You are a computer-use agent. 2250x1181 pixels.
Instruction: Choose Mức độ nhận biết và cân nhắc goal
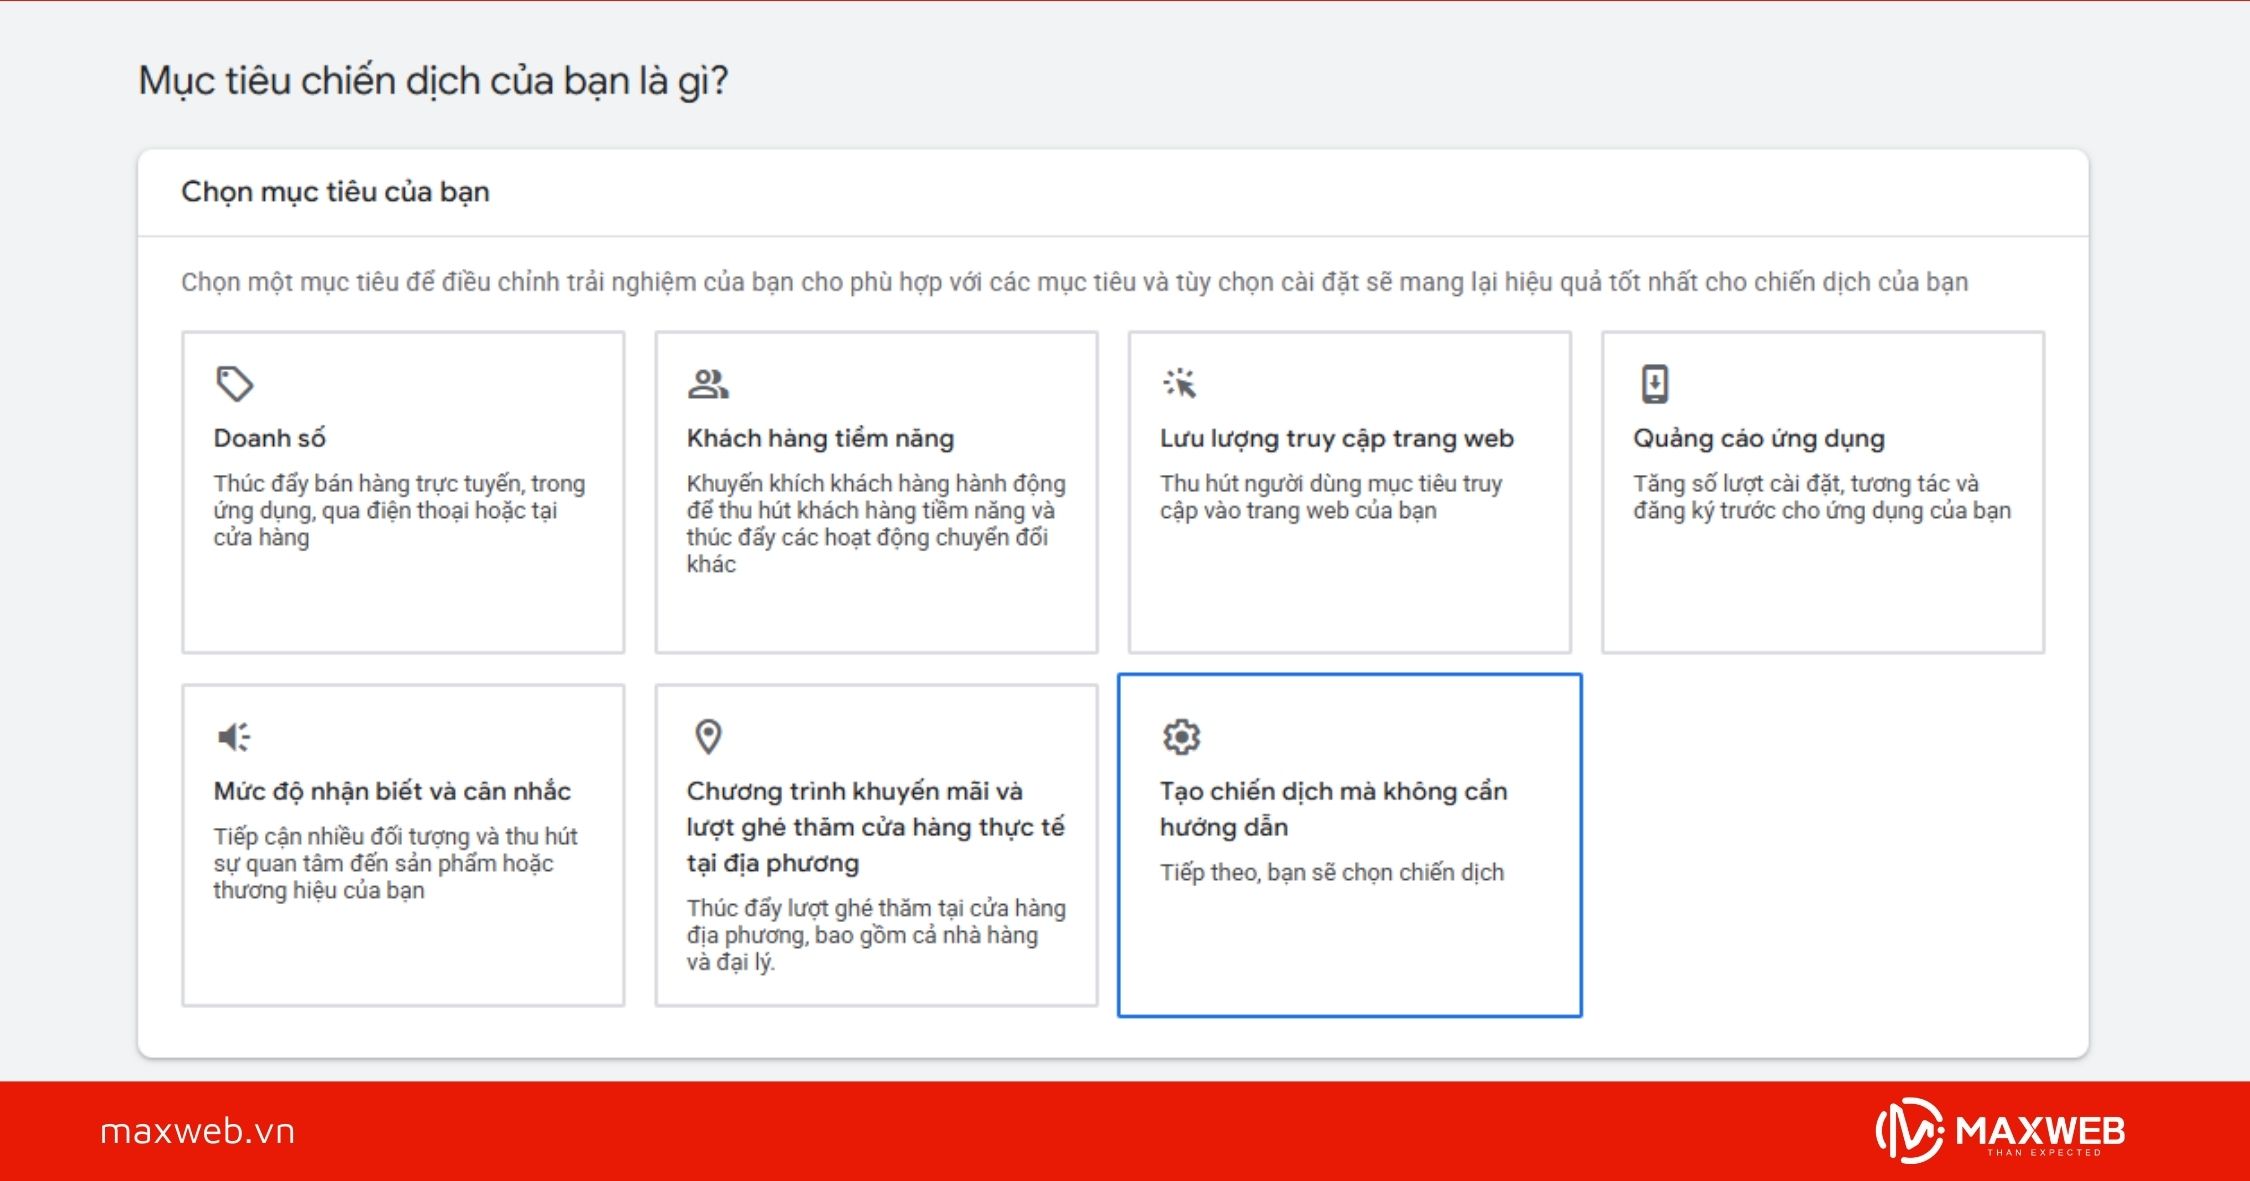point(403,845)
